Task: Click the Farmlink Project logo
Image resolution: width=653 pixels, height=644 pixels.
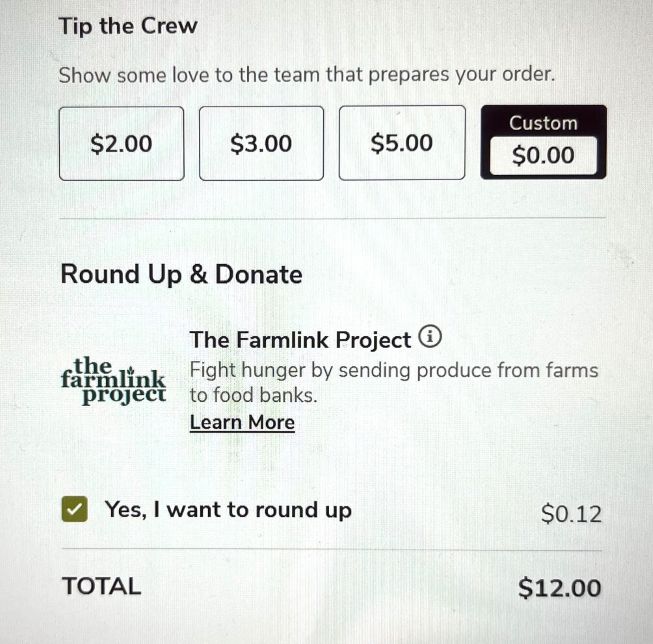Action: [112, 380]
